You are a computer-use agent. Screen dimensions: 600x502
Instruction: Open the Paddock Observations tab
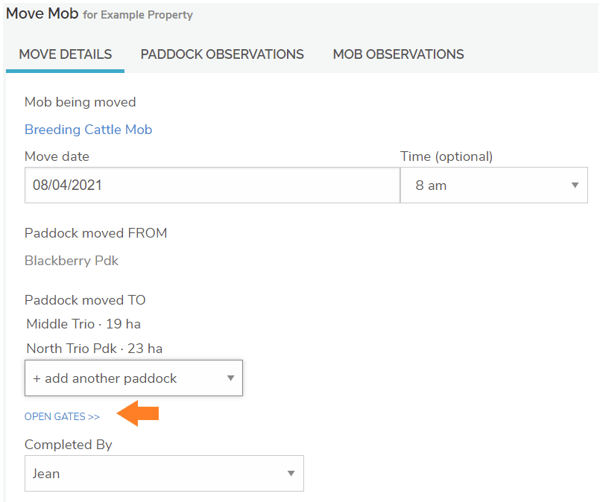222,54
